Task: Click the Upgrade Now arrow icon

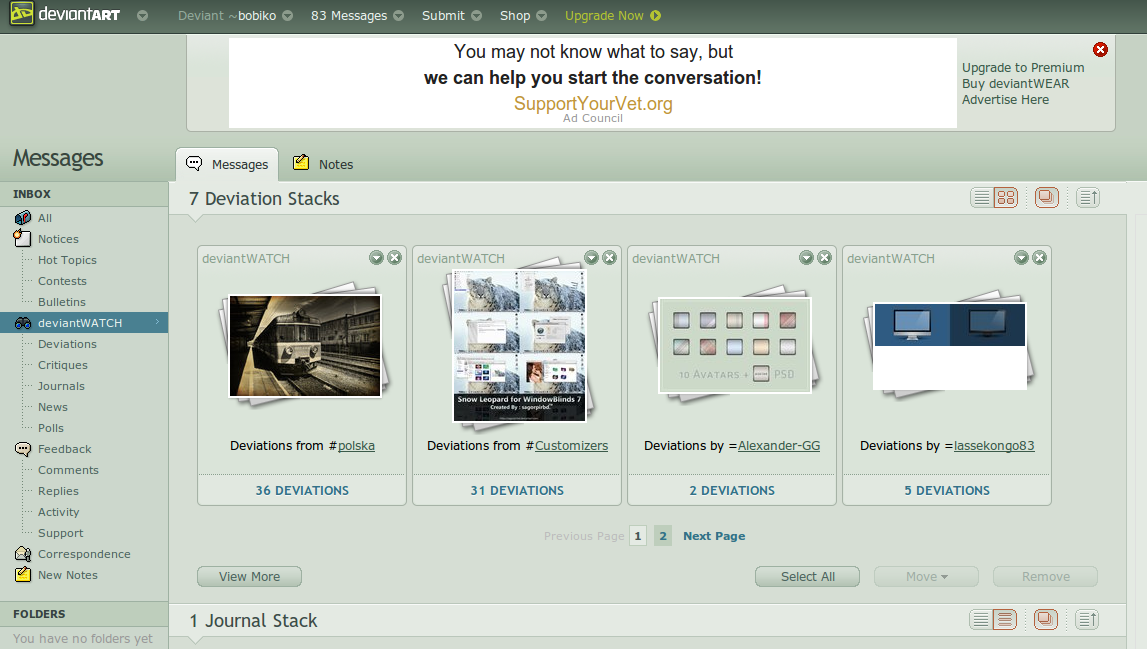Action: (655, 15)
